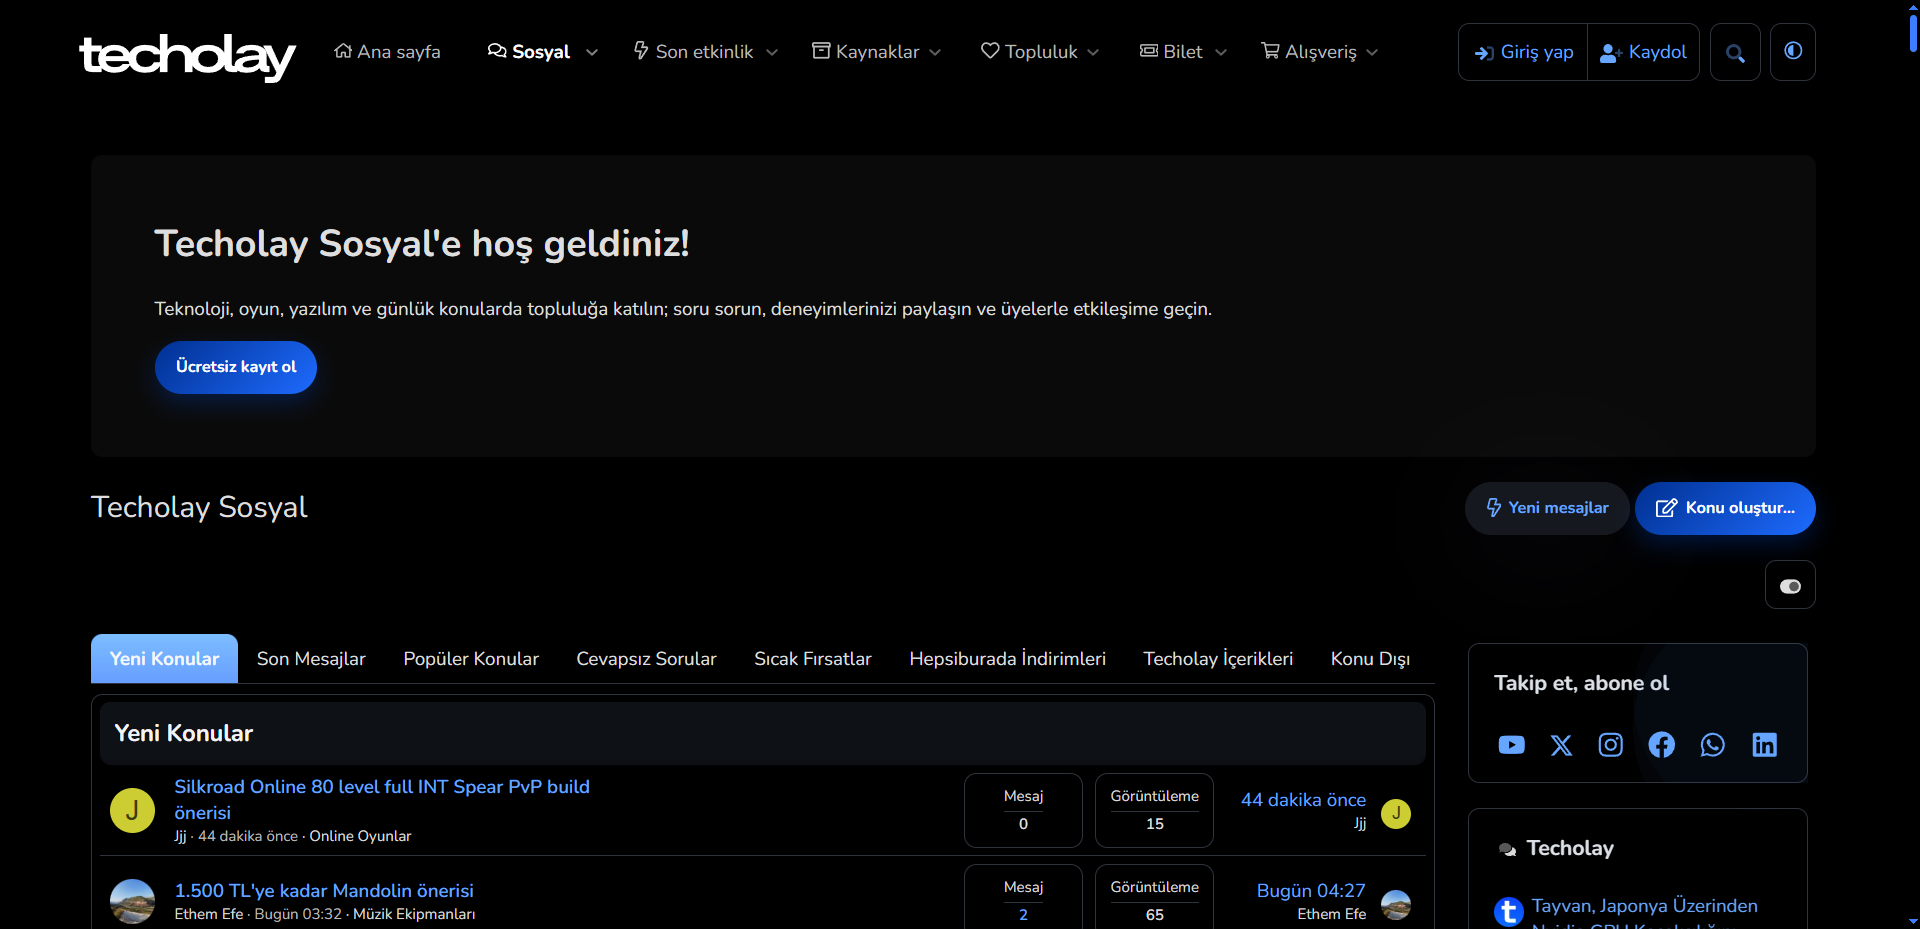The height and width of the screenshot is (929, 1920).
Task: Open Techolay YouTube channel icon
Action: (x=1511, y=745)
